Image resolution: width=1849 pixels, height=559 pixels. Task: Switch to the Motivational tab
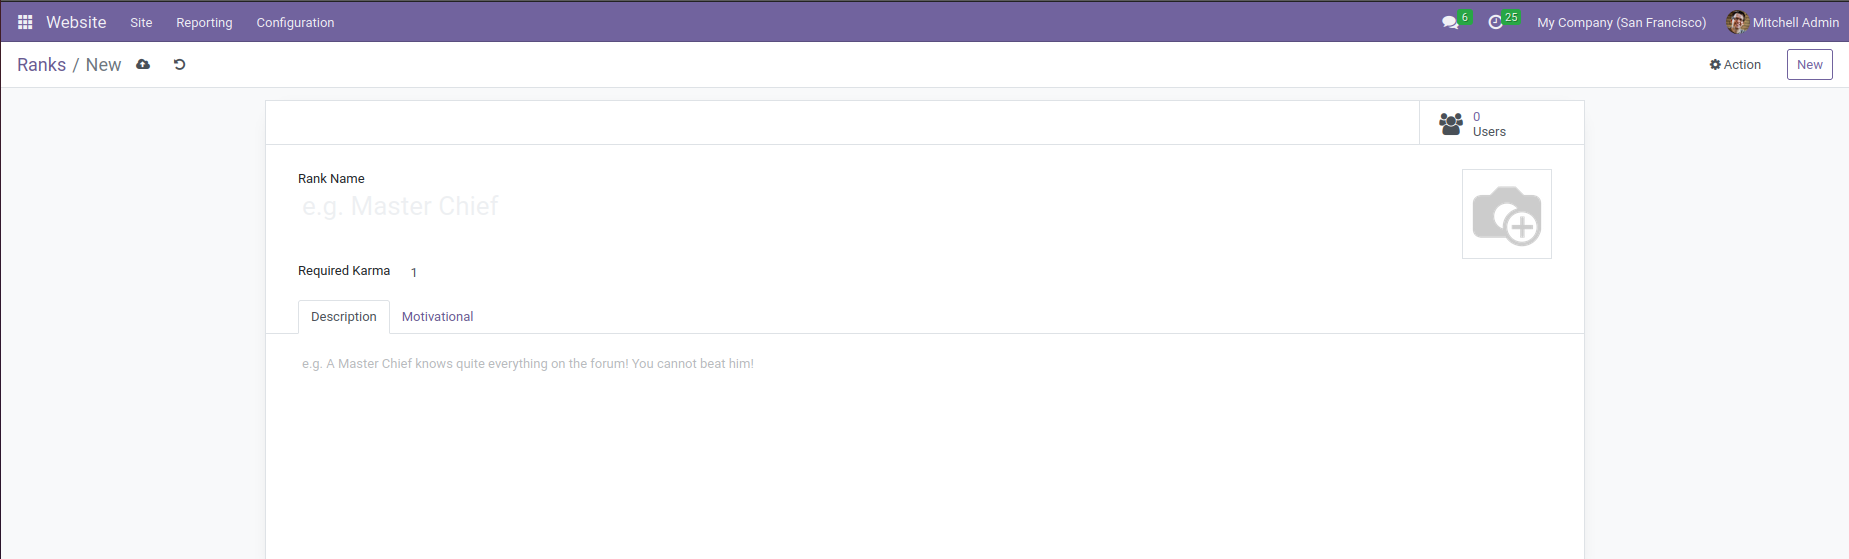point(438,317)
